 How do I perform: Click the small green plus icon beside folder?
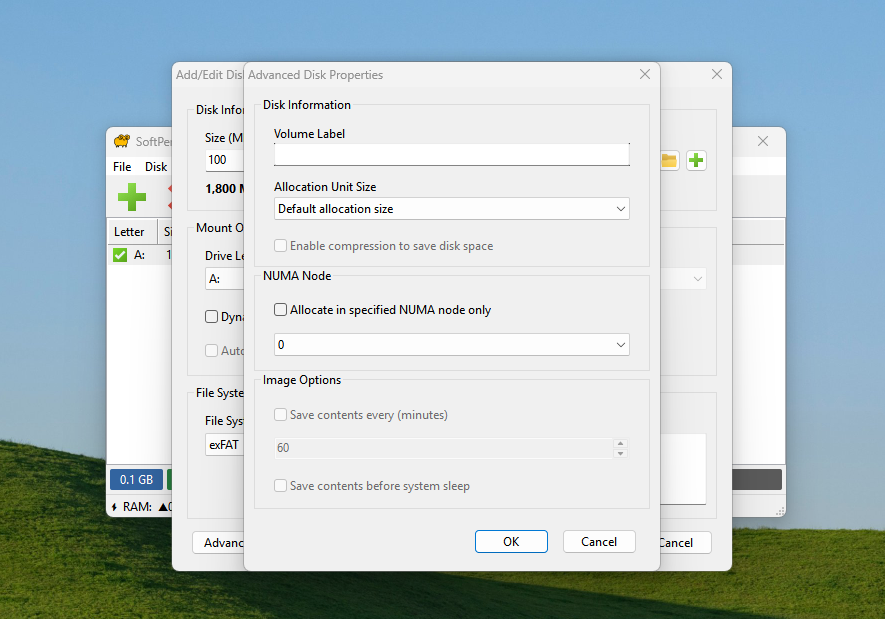[x=696, y=160]
